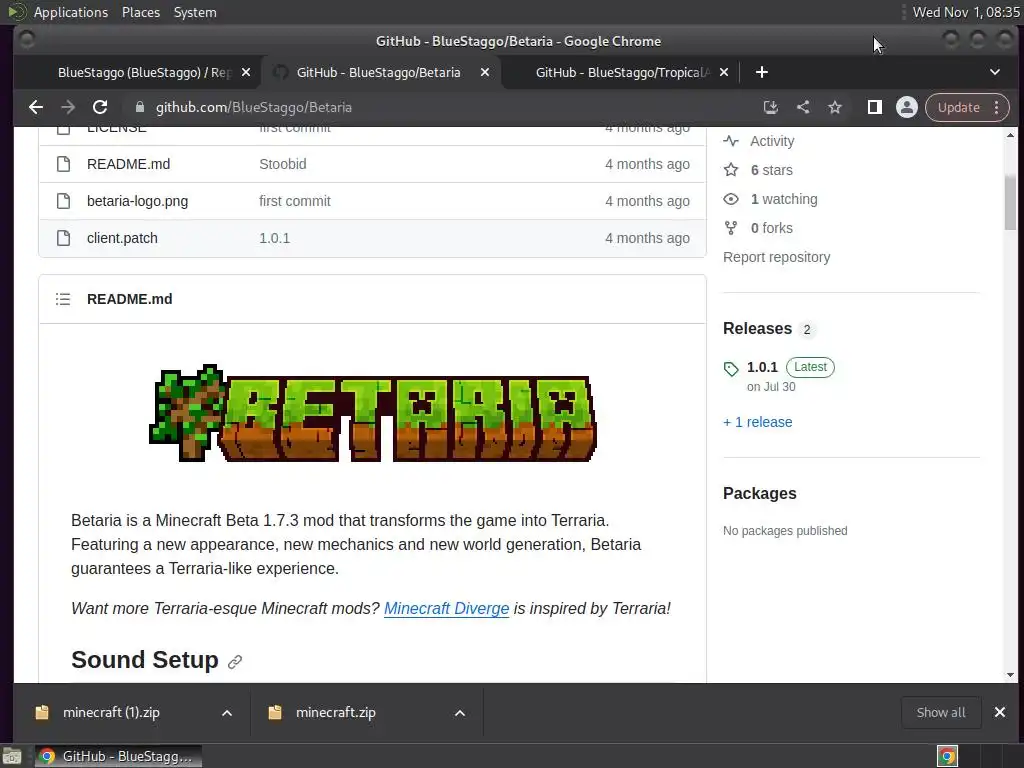Image resolution: width=1024 pixels, height=768 pixels.
Task: Click the page vertical scrollbar thumb
Action: click(x=1010, y=203)
